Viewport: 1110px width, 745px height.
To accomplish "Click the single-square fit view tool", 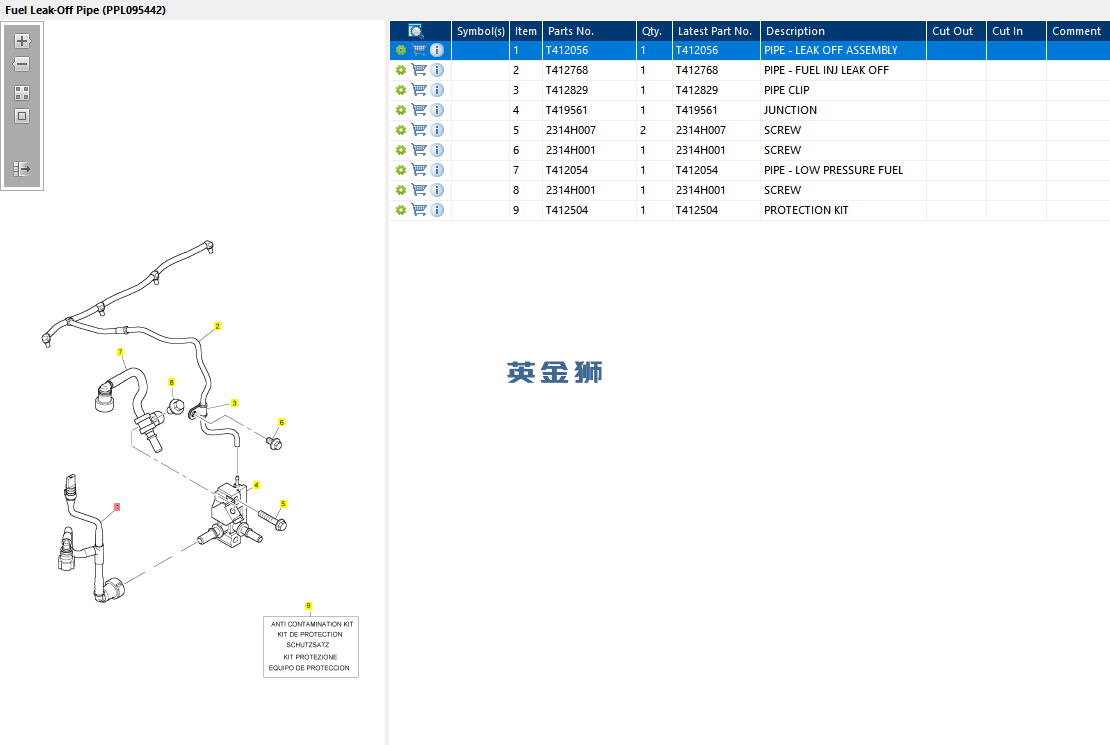I will coord(22,116).
